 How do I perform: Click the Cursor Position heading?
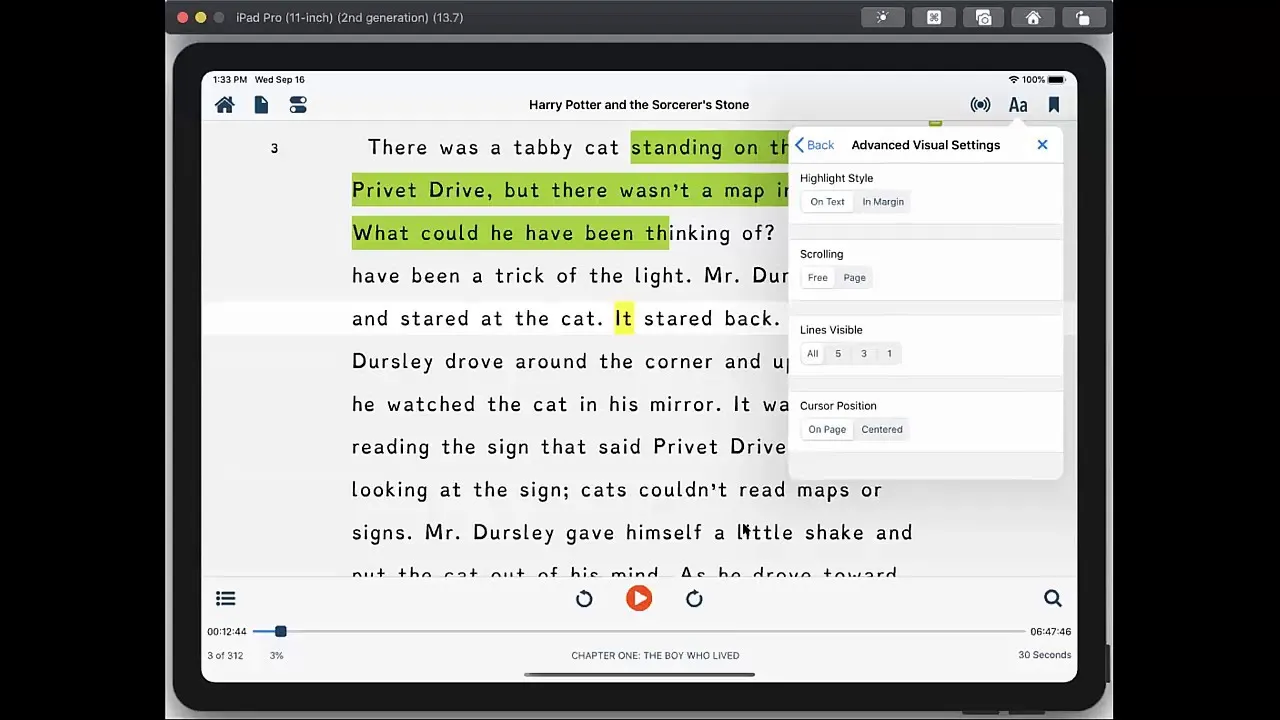pyautogui.click(x=838, y=406)
